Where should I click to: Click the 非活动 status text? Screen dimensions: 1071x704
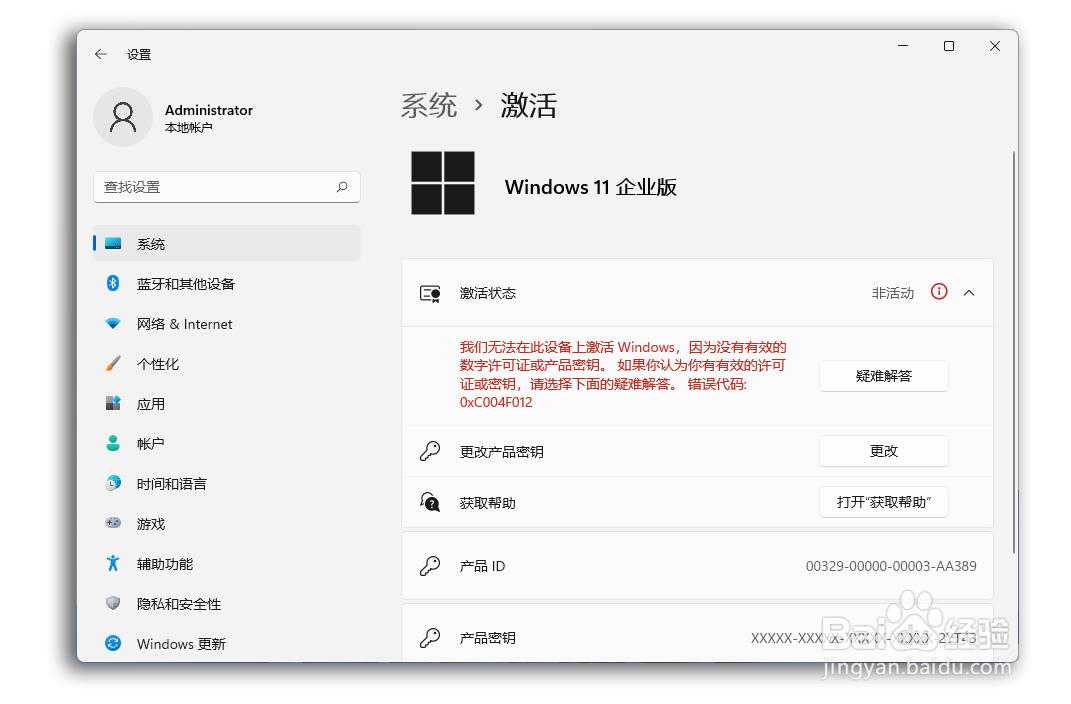pyautogui.click(x=893, y=293)
